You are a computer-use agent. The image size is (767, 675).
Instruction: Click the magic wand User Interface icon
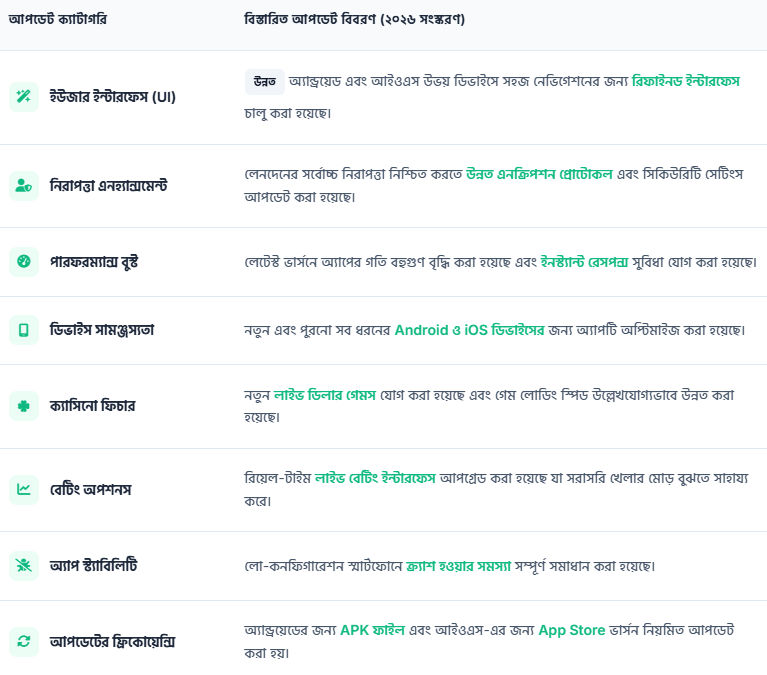click(x=23, y=96)
